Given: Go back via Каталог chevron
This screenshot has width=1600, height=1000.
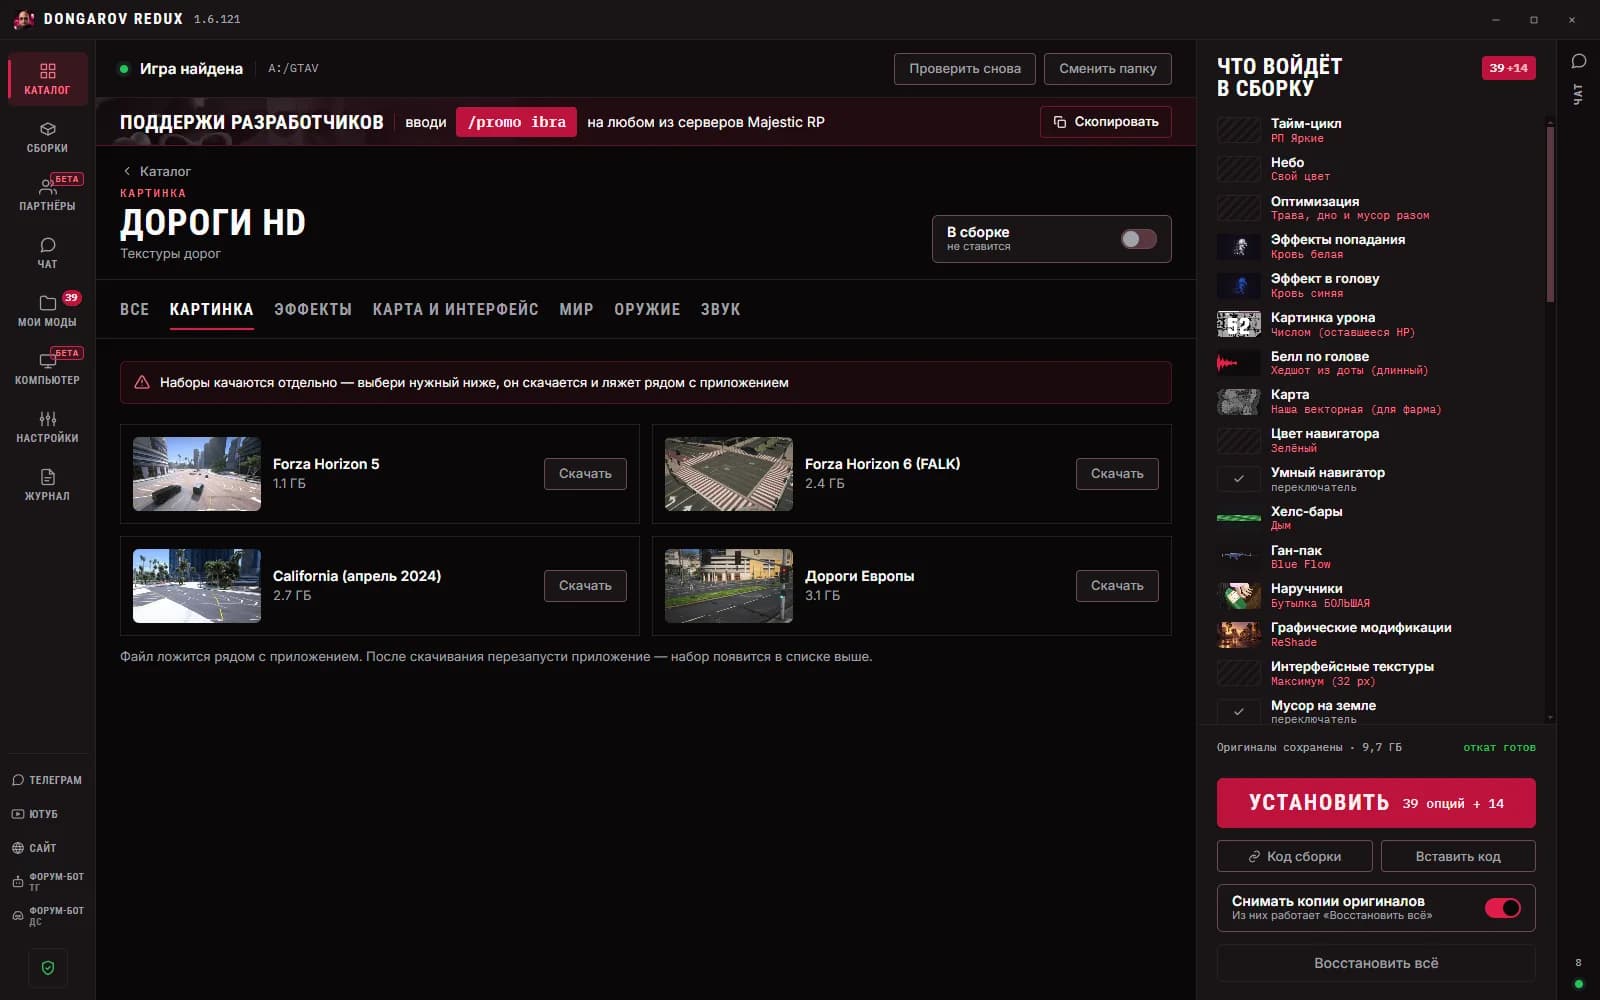Looking at the screenshot, I should click(x=157, y=171).
